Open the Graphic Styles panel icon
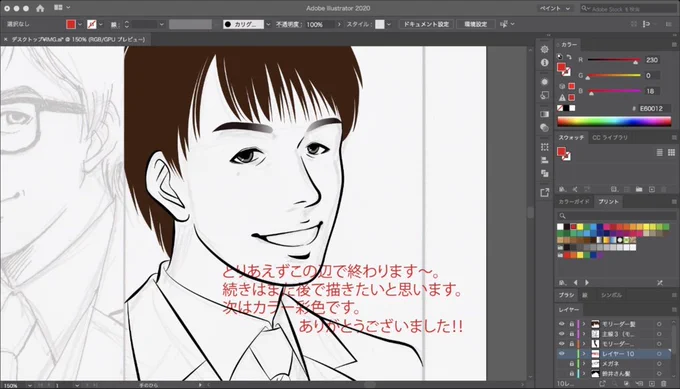Image resolution: width=680 pixels, height=389 pixels. coord(545,95)
